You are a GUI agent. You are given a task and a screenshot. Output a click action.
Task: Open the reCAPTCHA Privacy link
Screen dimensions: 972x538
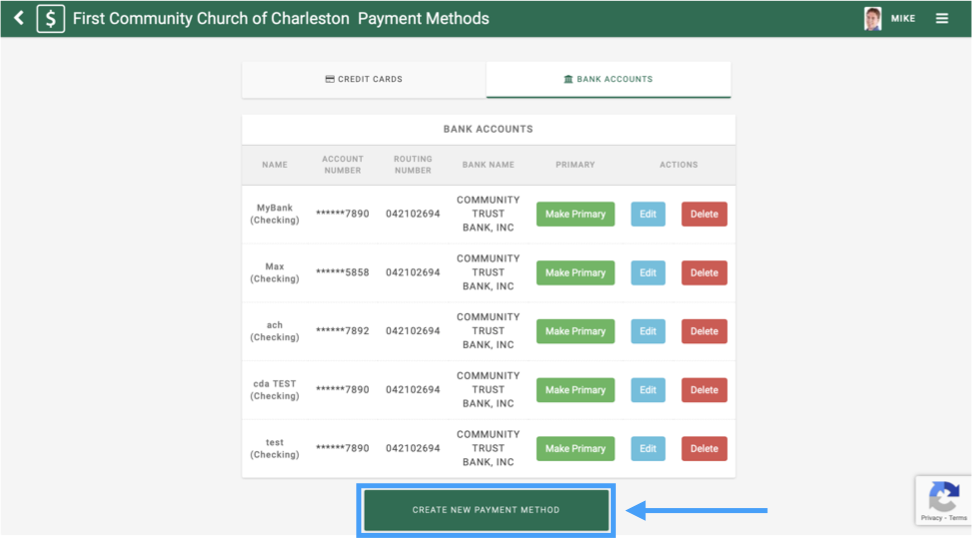[931, 518]
